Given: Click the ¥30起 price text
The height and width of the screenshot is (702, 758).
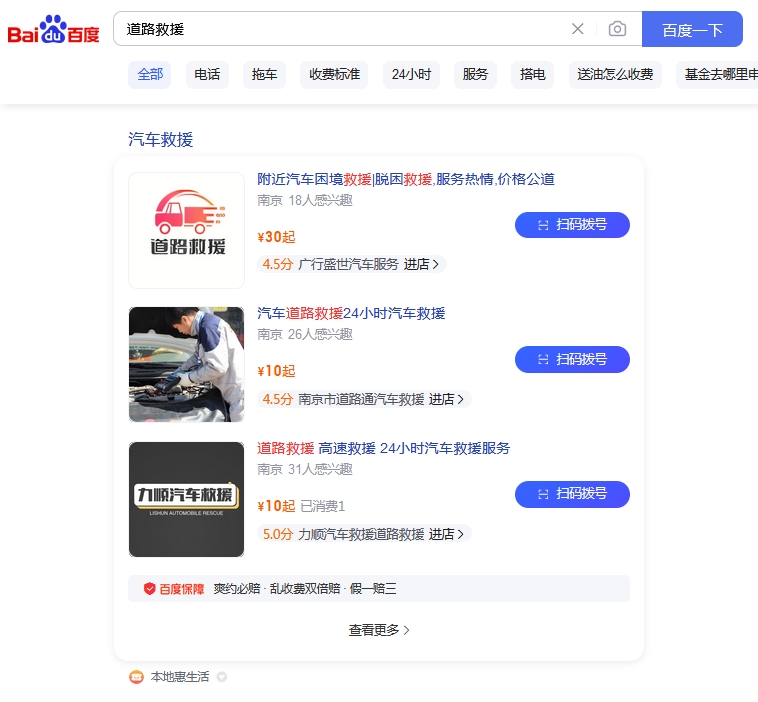Looking at the screenshot, I should click(x=276, y=237).
